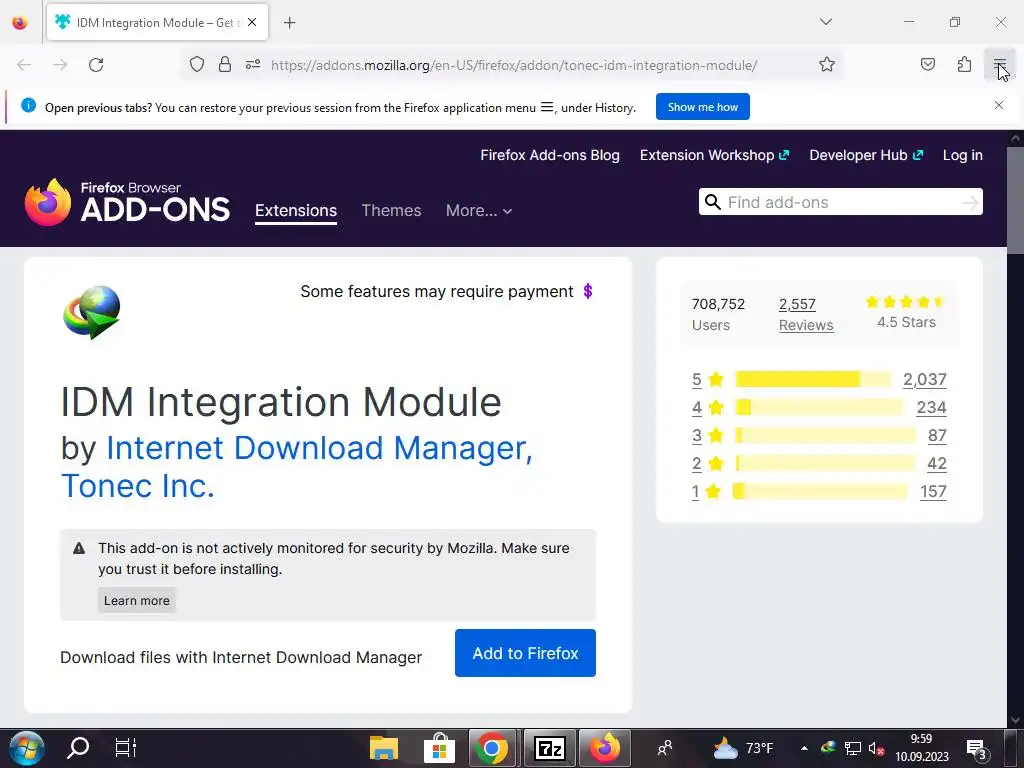The height and width of the screenshot is (768, 1024).
Task: Open the tracking protection shield icon
Action: 197,65
